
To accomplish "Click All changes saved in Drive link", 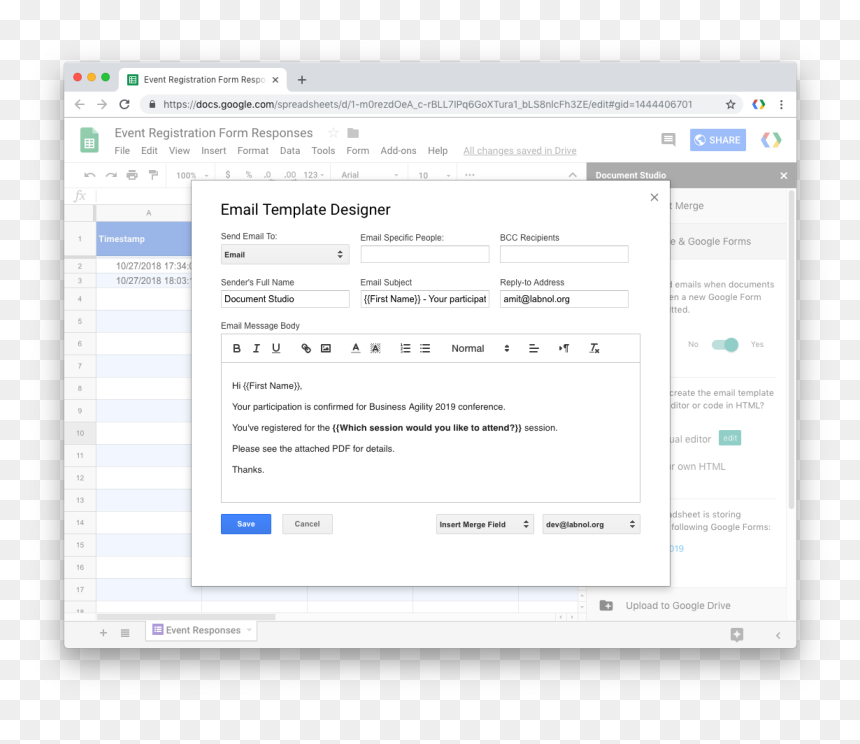I will click(519, 151).
